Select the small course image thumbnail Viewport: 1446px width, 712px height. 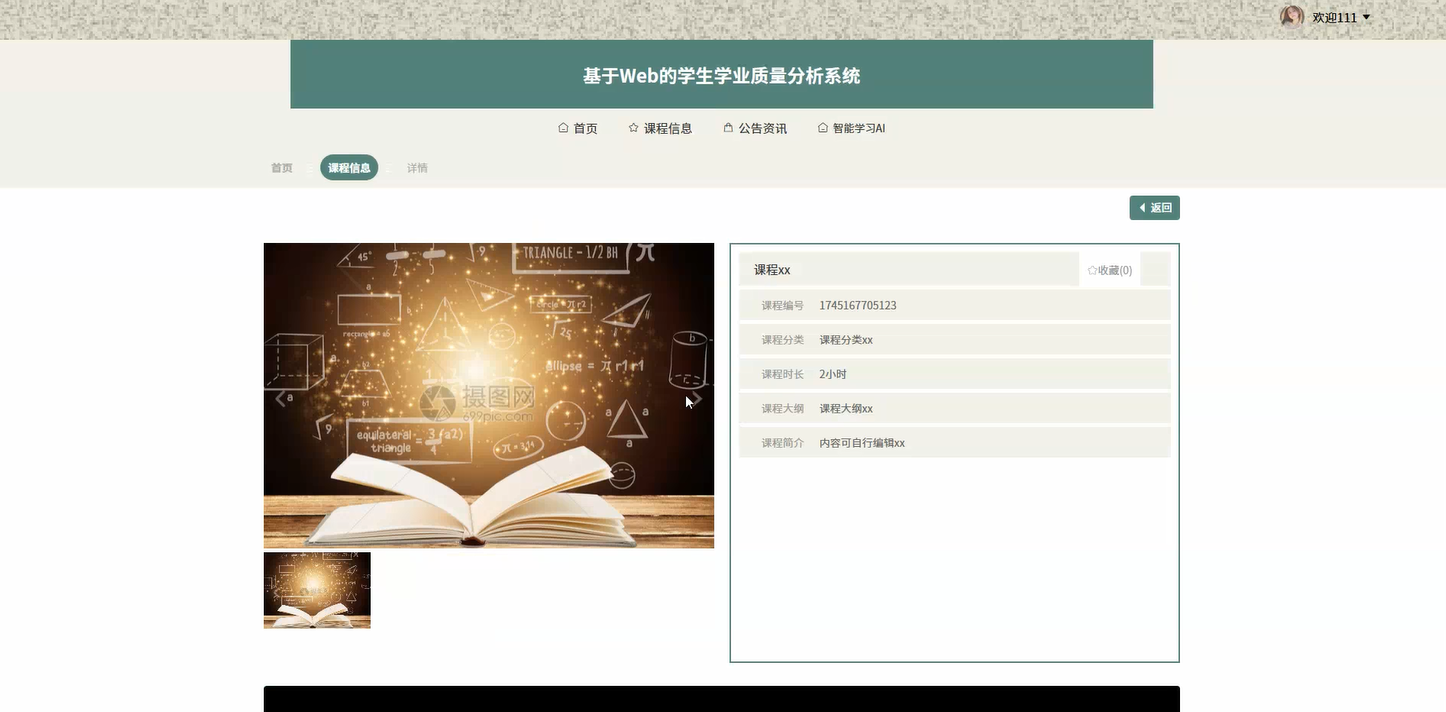(316, 589)
